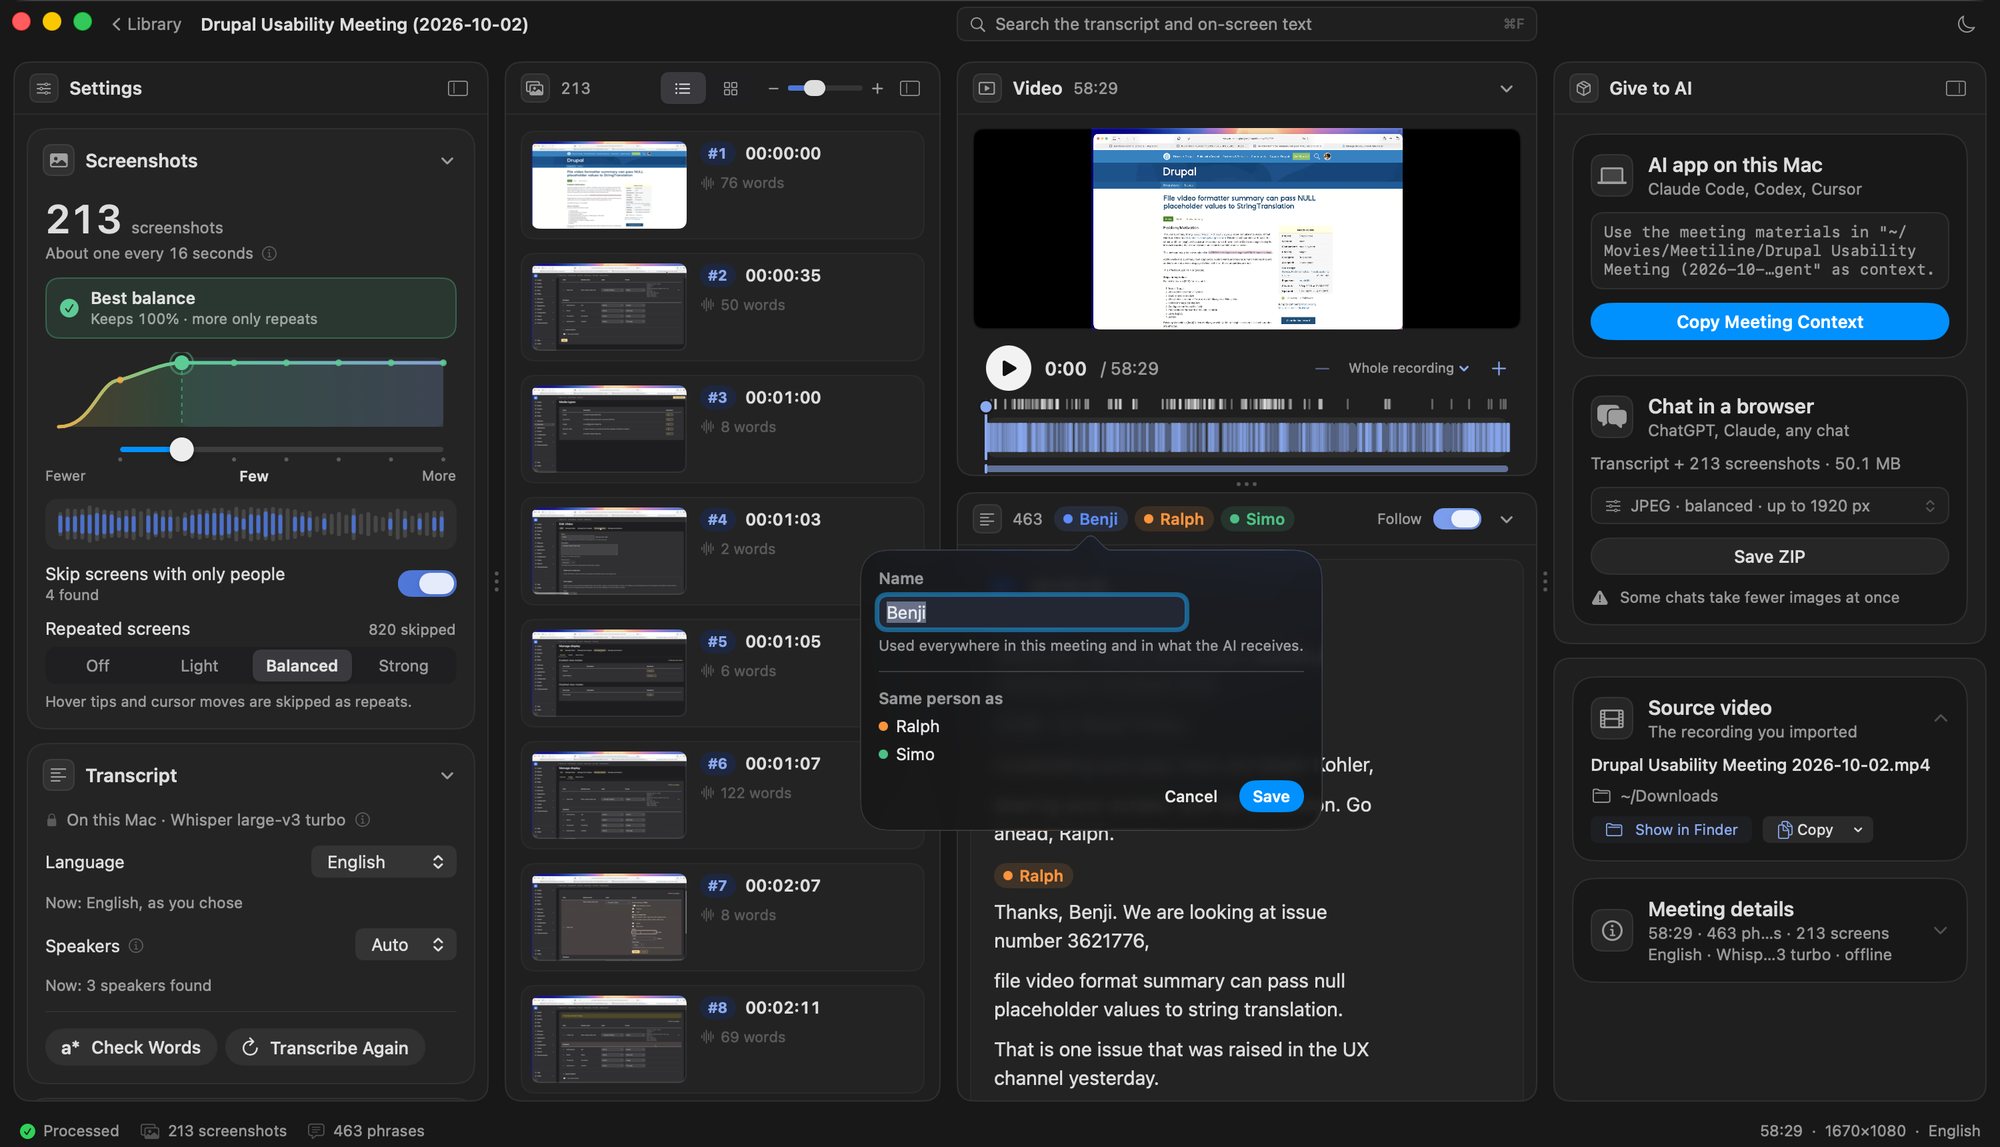Click the Fewer-More screenshots slider handle
The height and width of the screenshot is (1147, 2000).
pos(181,449)
